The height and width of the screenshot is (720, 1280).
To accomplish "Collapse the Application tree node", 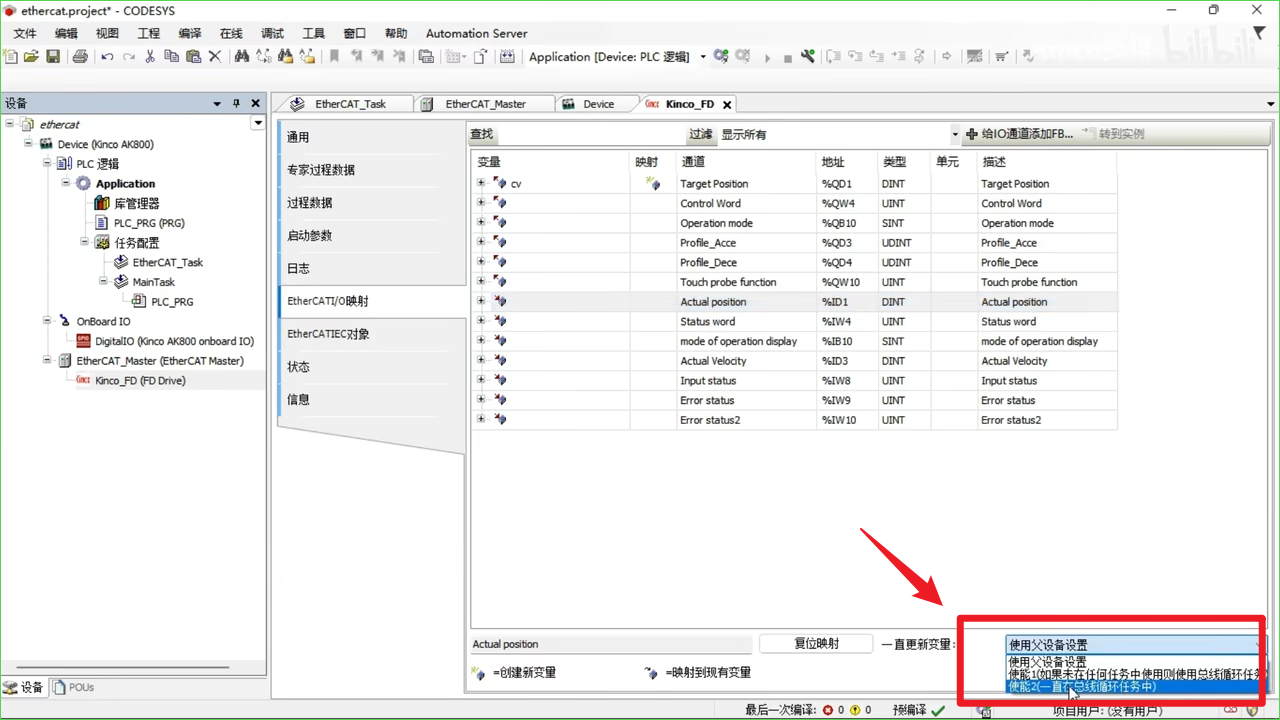I will [66, 183].
